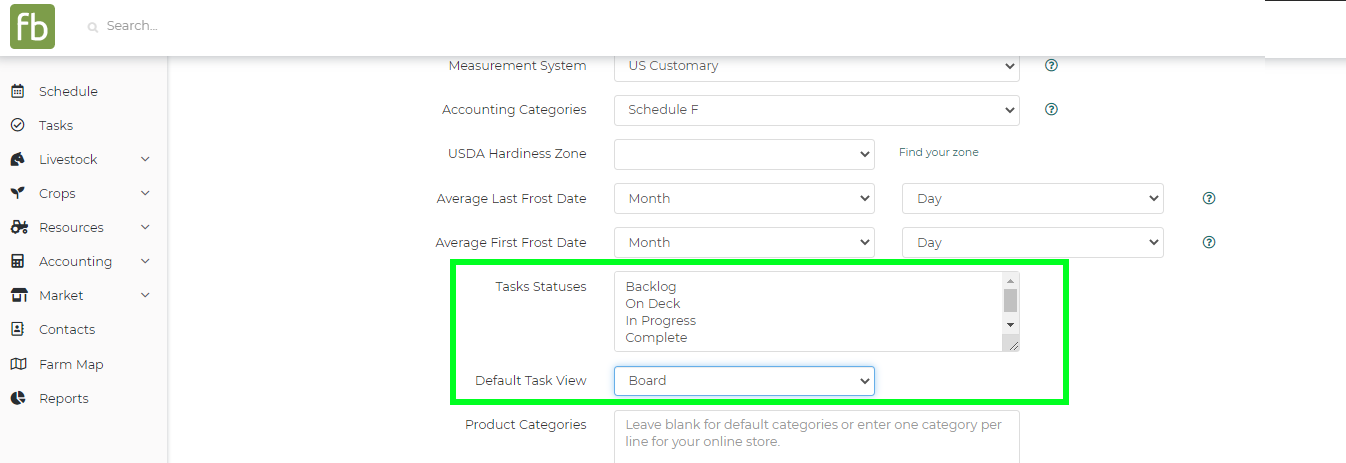Click the Reports pie chart icon
The width and height of the screenshot is (1346, 463).
[x=18, y=398]
